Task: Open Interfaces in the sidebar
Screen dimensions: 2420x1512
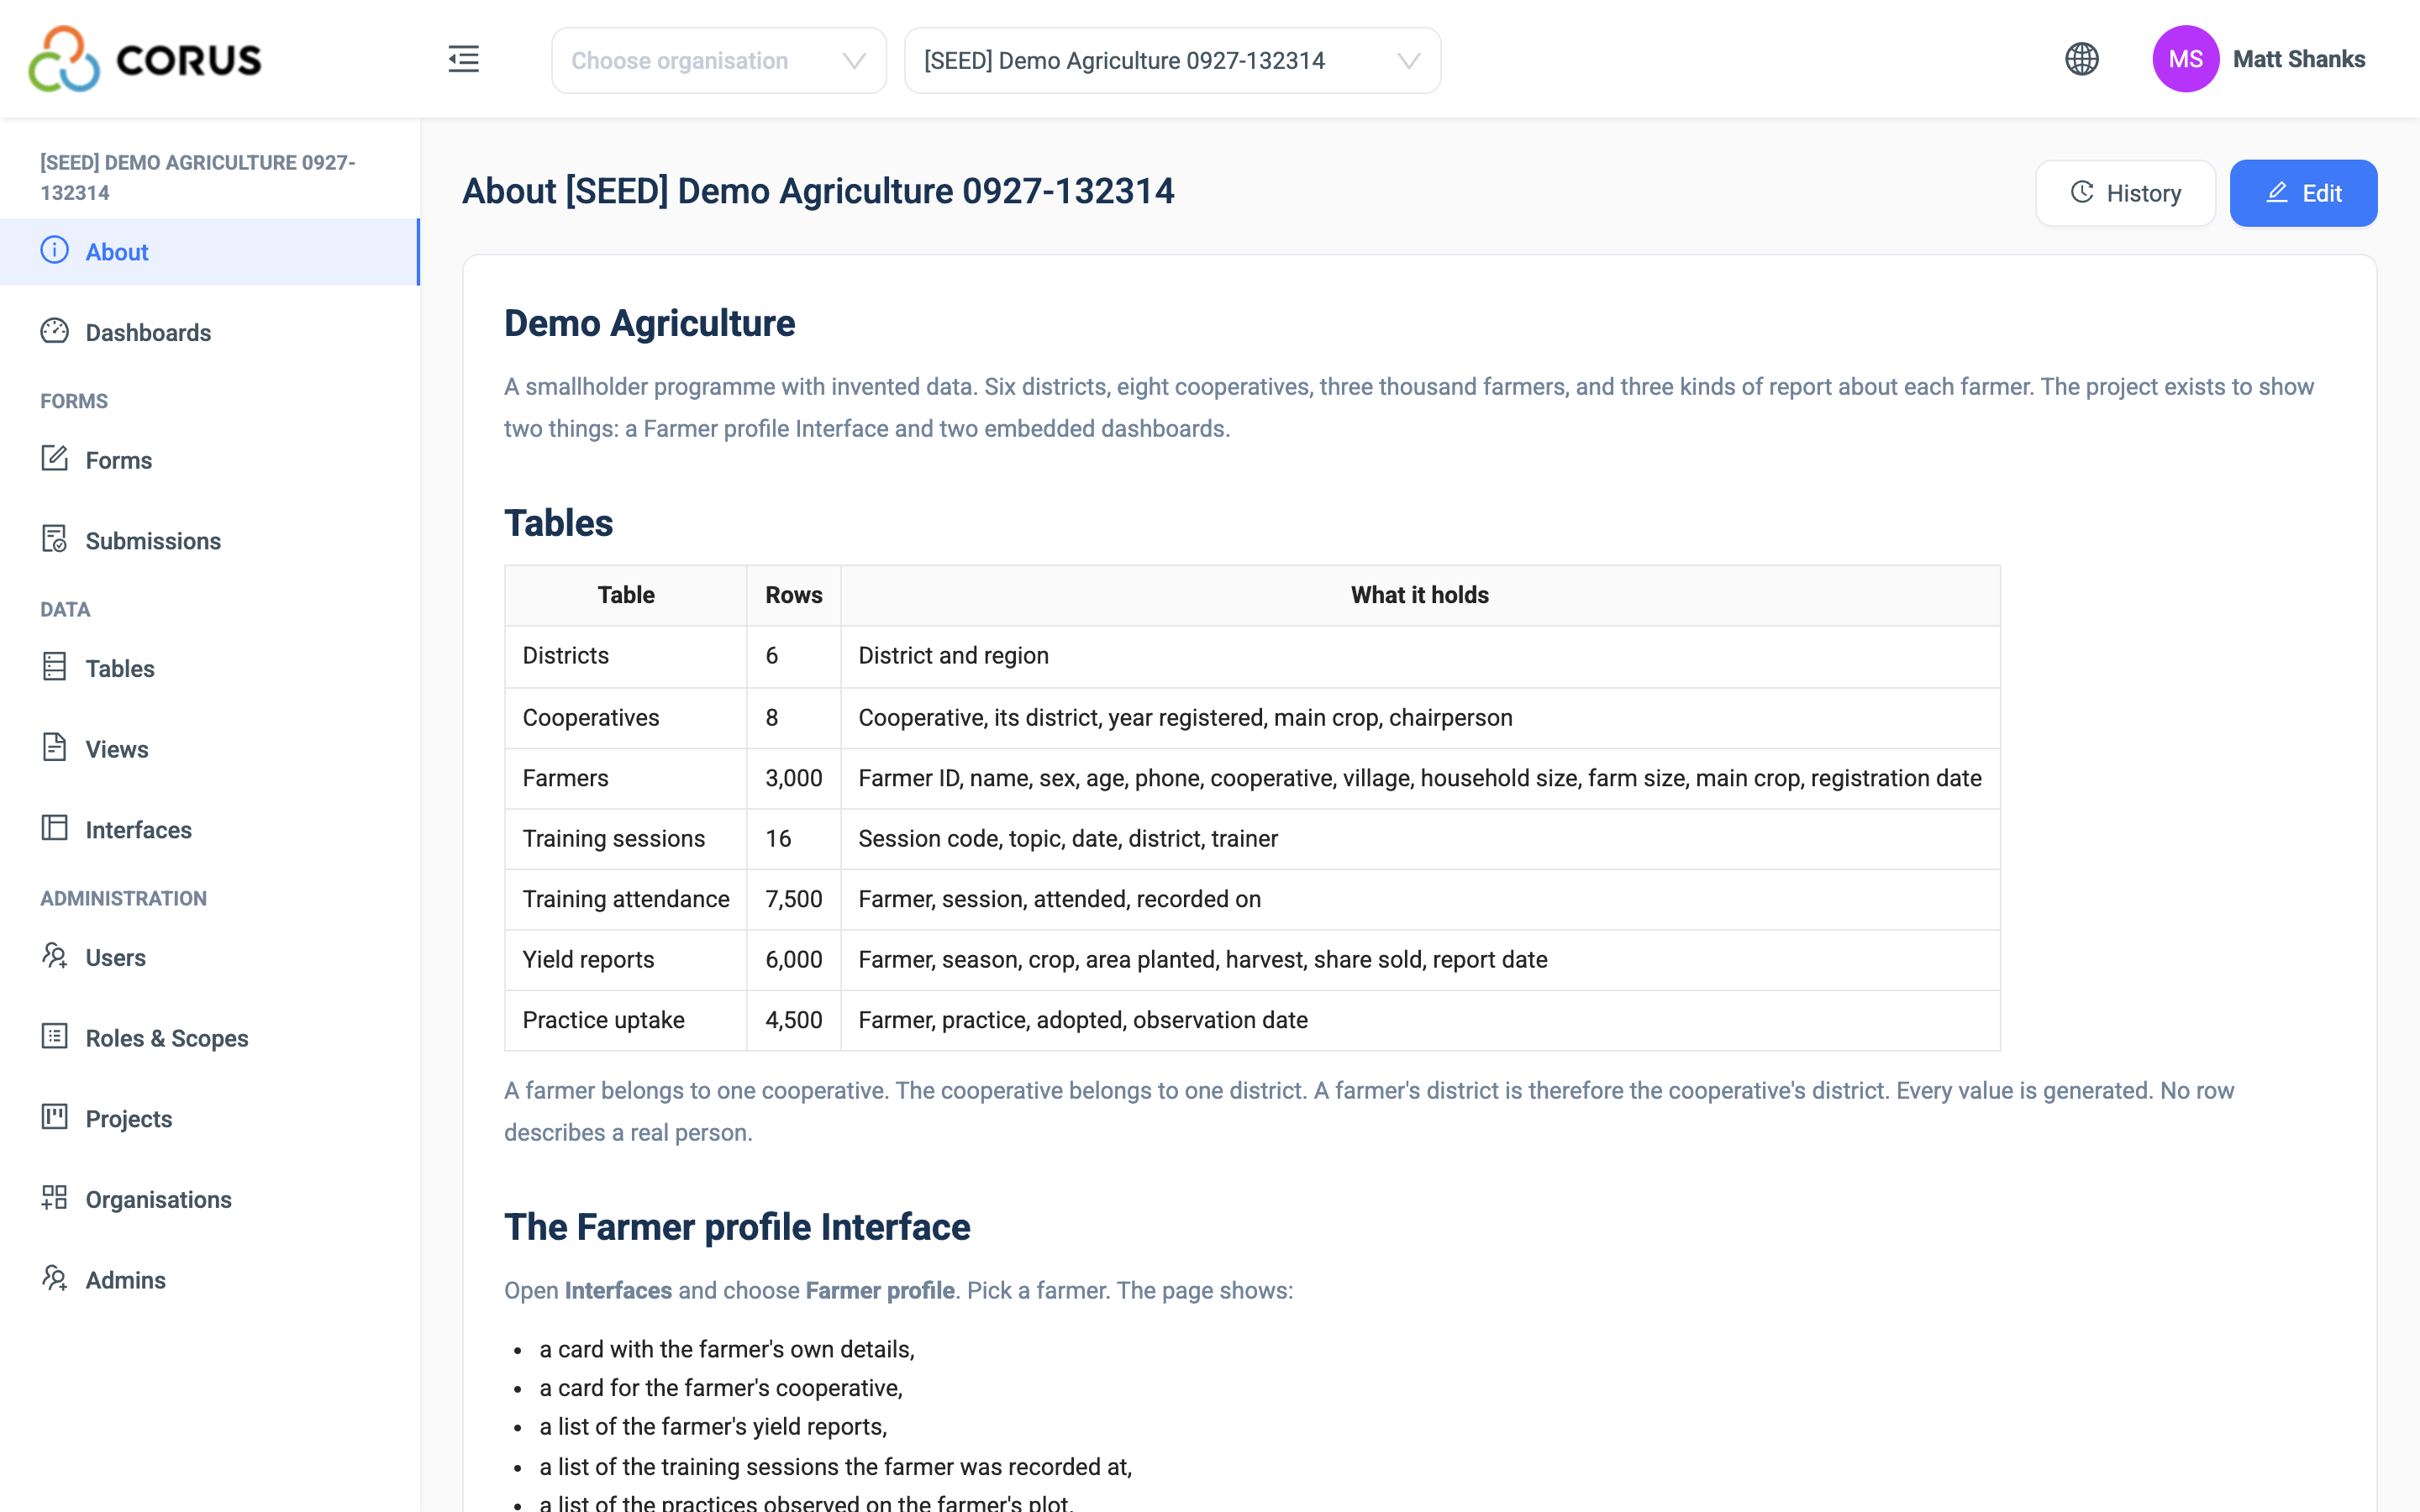Action: [x=210, y=830]
